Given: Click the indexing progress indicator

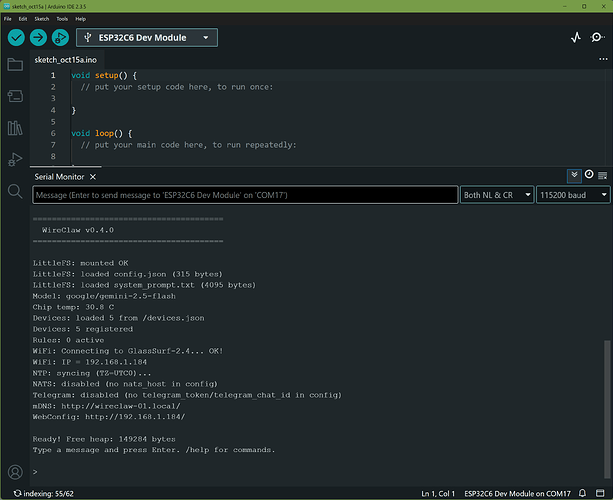Looking at the screenshot, I should (43, 493).
